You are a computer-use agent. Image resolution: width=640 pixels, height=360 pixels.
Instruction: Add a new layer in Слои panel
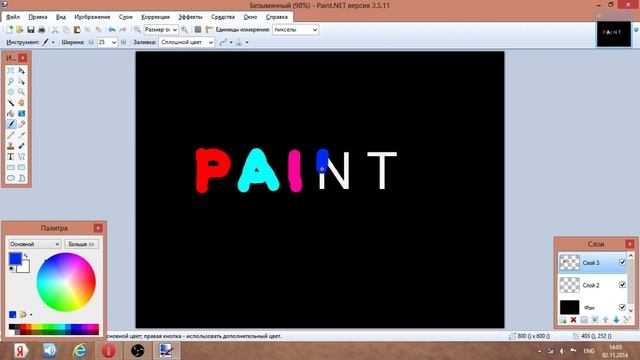pos(563,320)
